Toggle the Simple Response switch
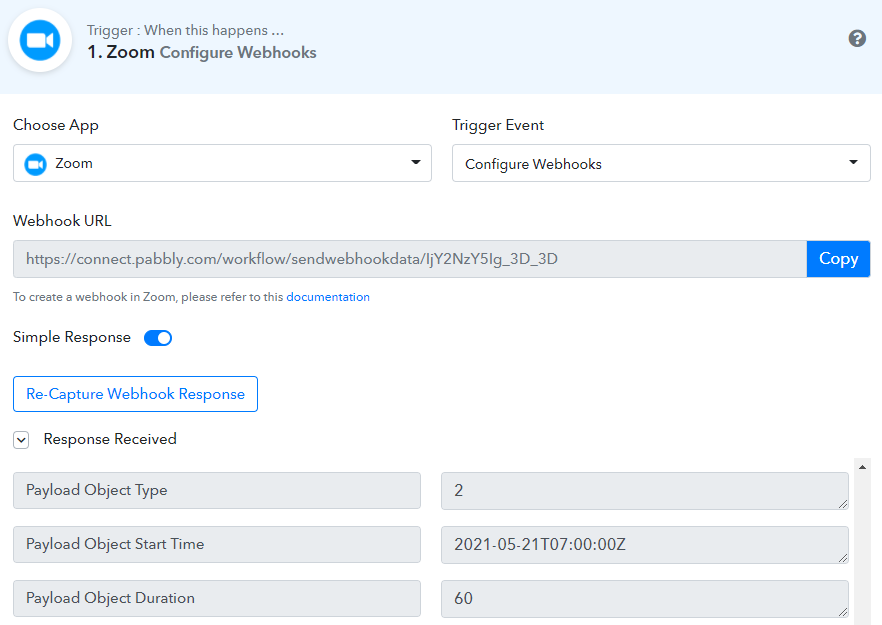Screen dimensions: 882x625 pyautogui.click(x=158, y=338)
